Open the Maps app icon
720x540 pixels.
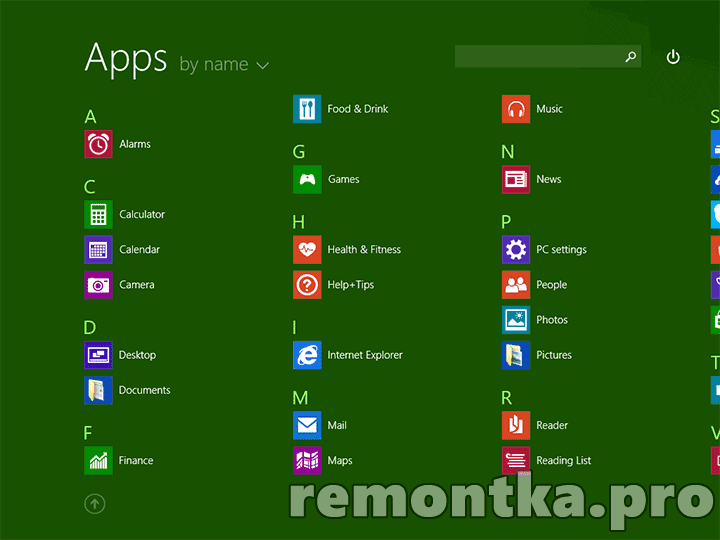307,461
